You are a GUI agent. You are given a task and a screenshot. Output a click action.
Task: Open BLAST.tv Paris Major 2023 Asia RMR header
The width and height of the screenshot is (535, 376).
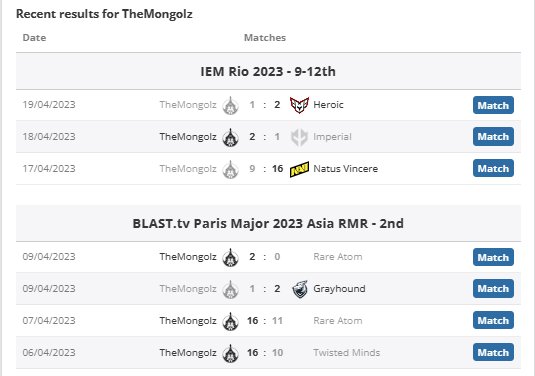[268, 223]
